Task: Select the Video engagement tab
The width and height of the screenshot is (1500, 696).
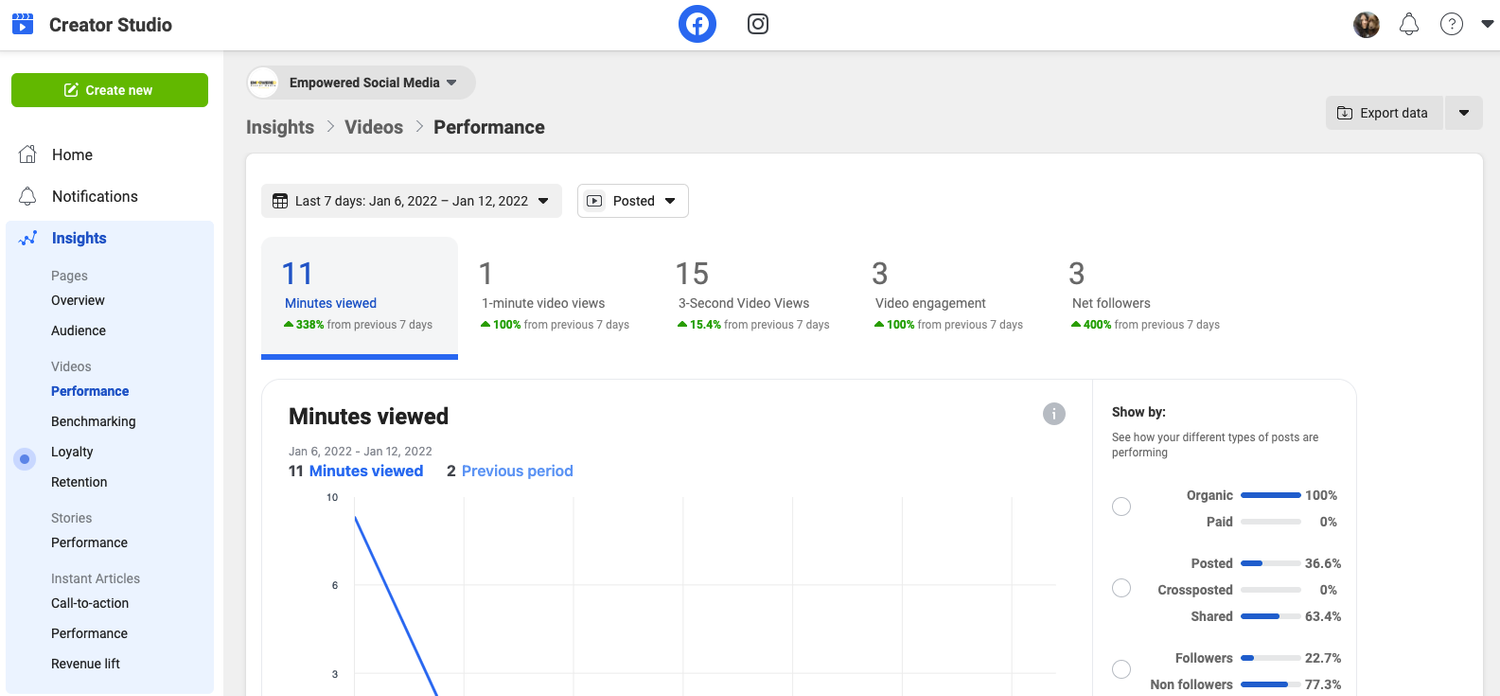Action: pos(950,297)
